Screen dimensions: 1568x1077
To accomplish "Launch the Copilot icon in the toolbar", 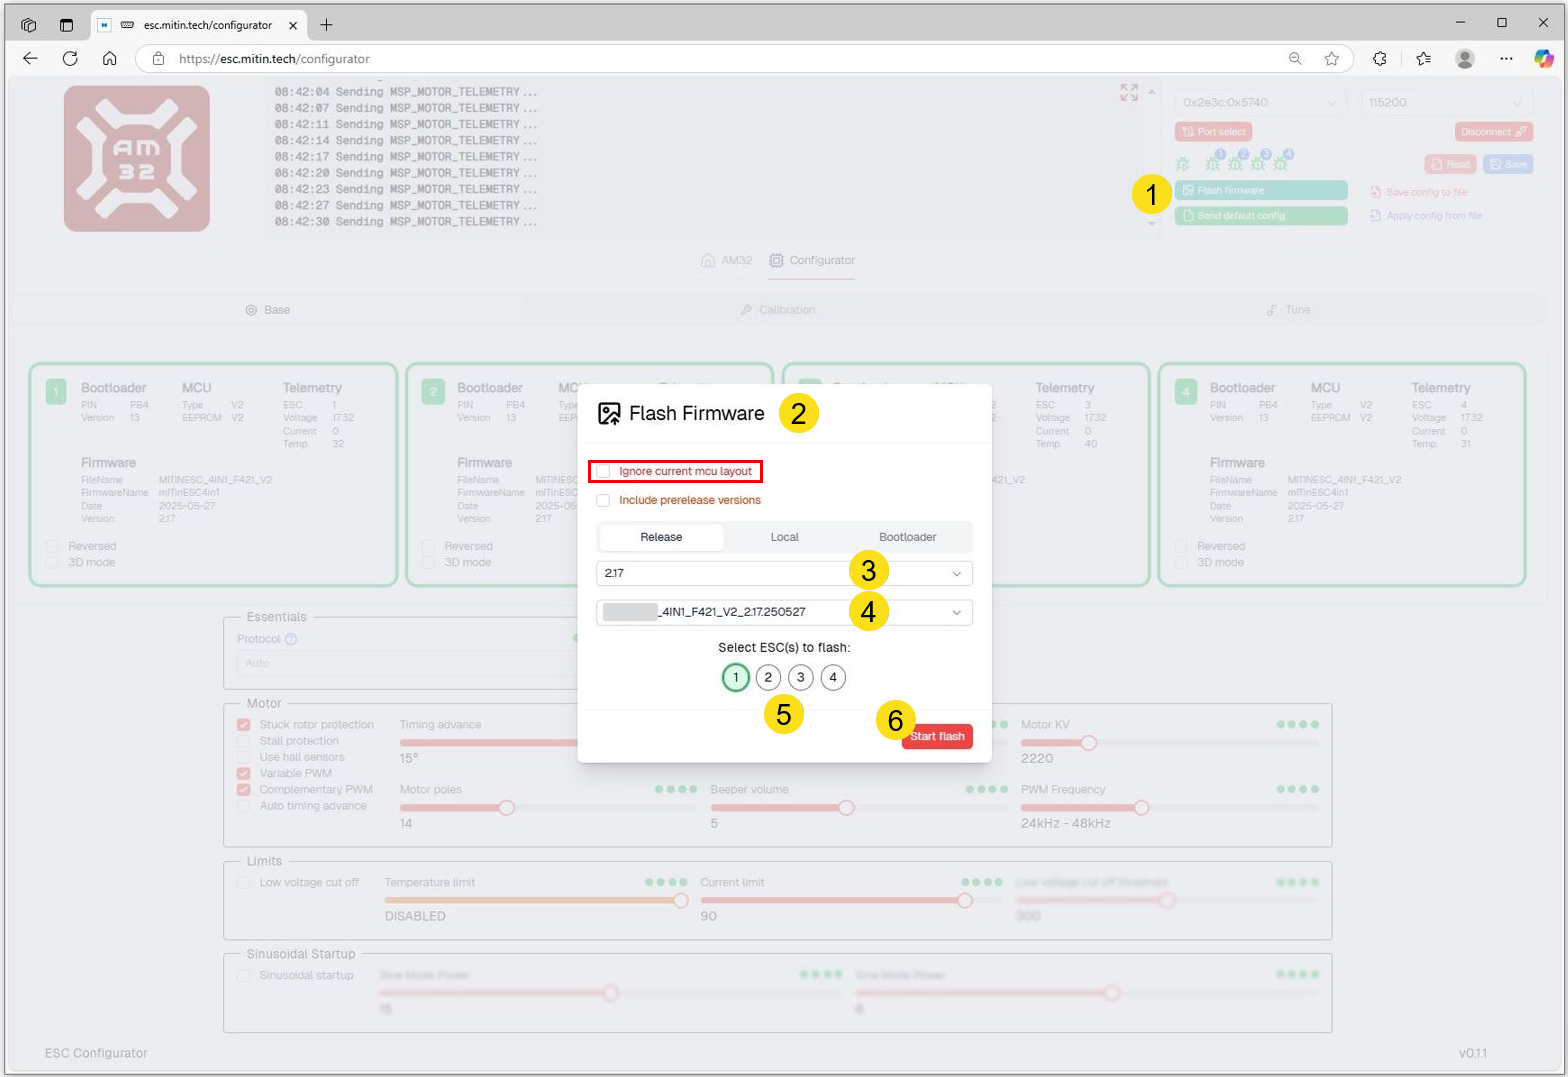I will pyautogui.click(x=1544, y=59).
